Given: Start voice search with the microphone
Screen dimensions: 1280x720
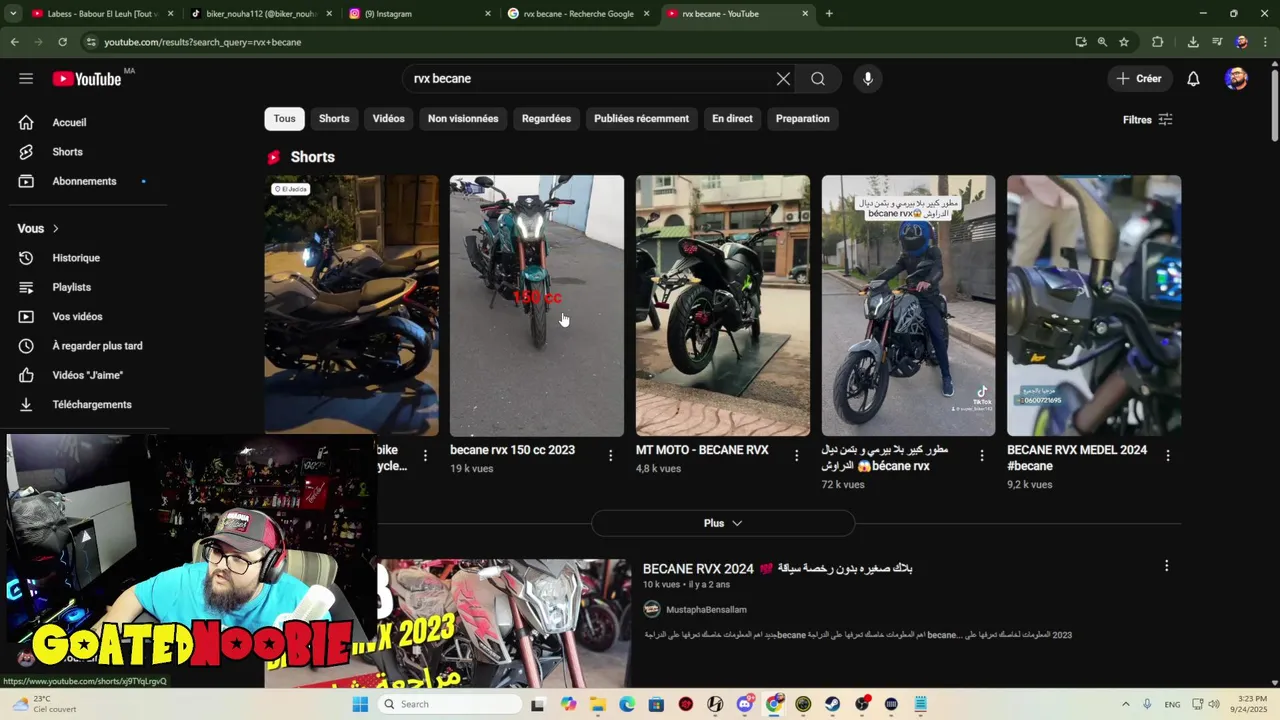Looking at the screenshot, I should (867, 79).
